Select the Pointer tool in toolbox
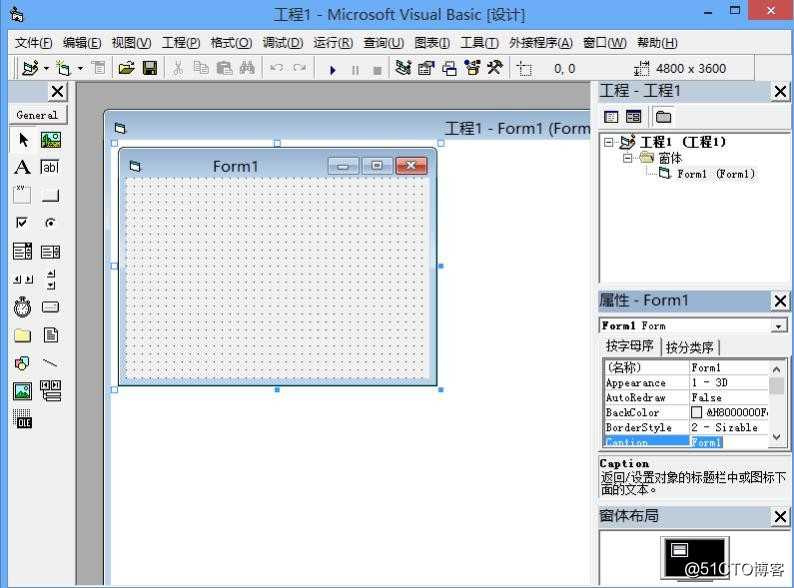The height and width of the screenshot is (588, 794). (x=23, y=139)
